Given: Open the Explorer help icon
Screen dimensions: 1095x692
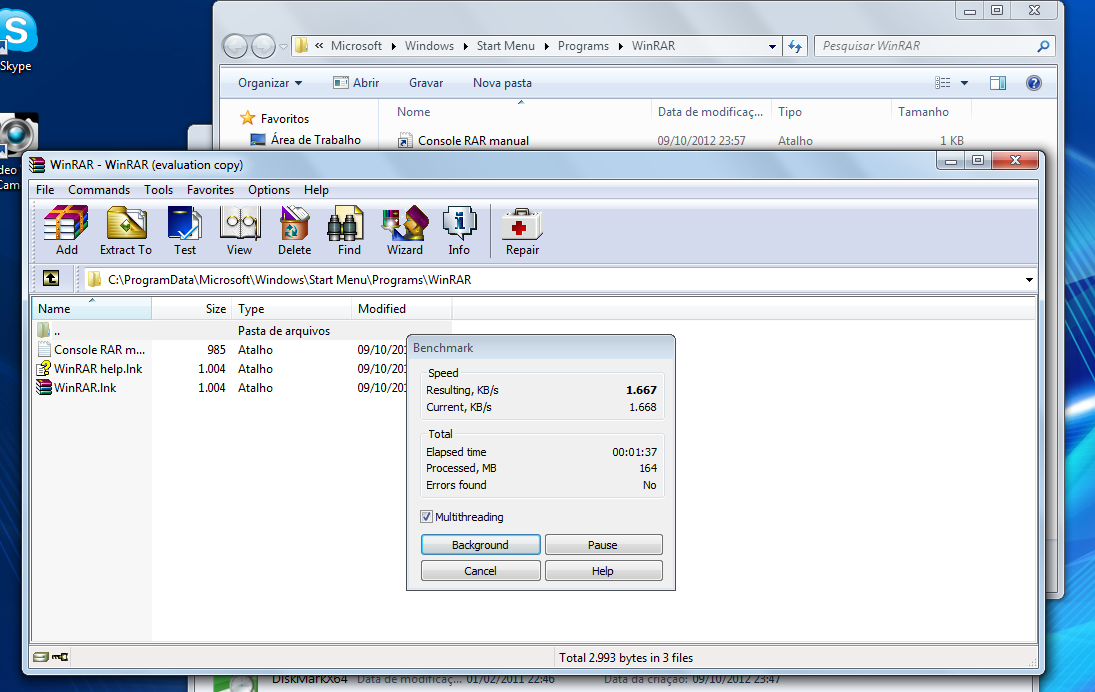Looking at the screenshot, I should tap(1034, 83).
